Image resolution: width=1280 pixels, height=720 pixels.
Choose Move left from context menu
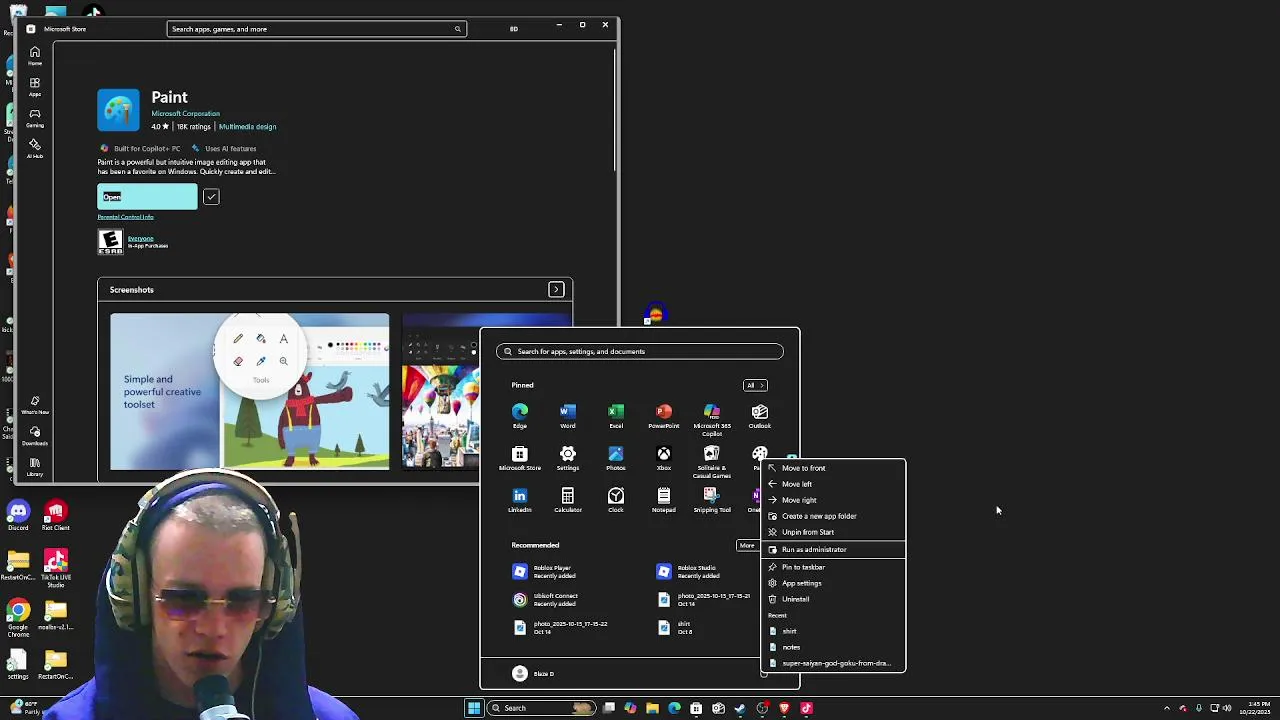(833, 484)
